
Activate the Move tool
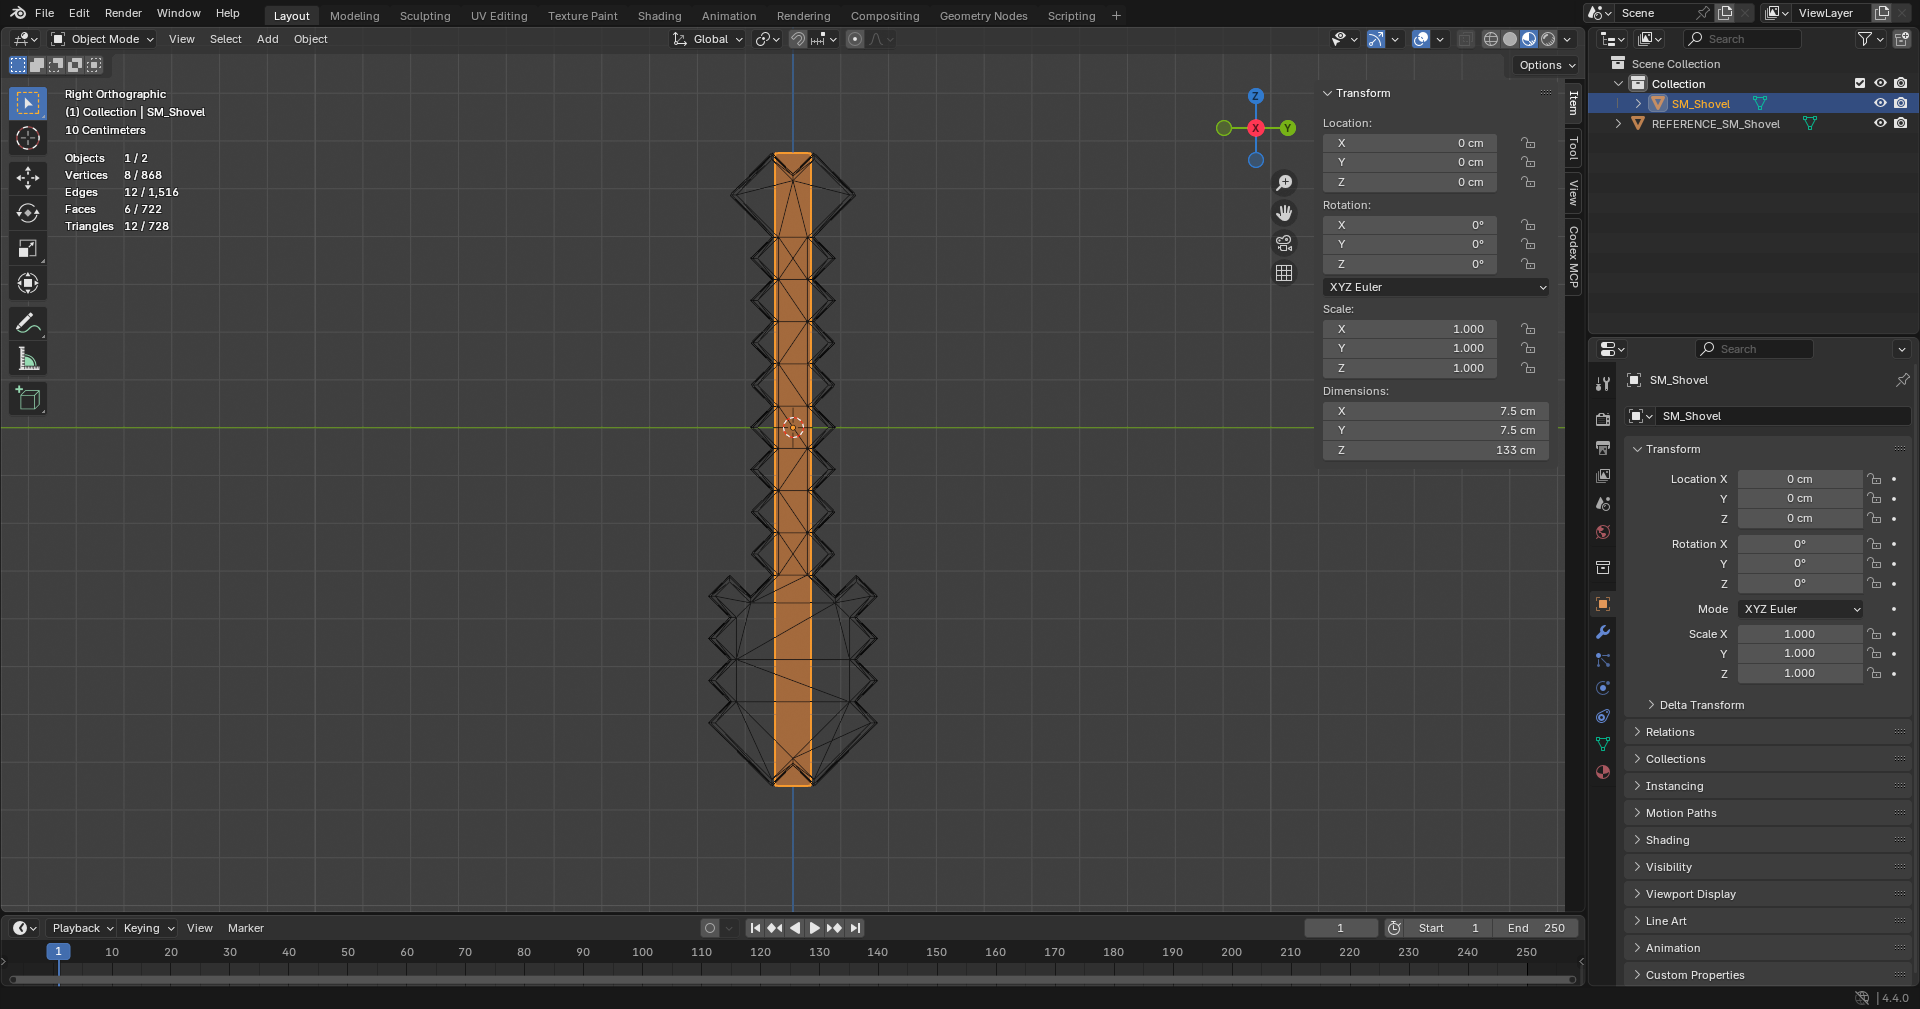28,178
